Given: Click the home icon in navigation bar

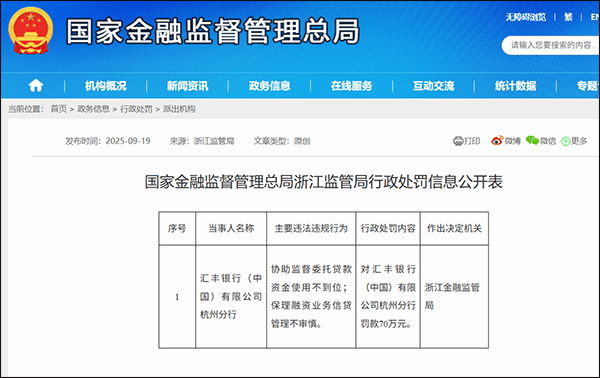Looking at the screenshot, I should click(x=36, y=85).
